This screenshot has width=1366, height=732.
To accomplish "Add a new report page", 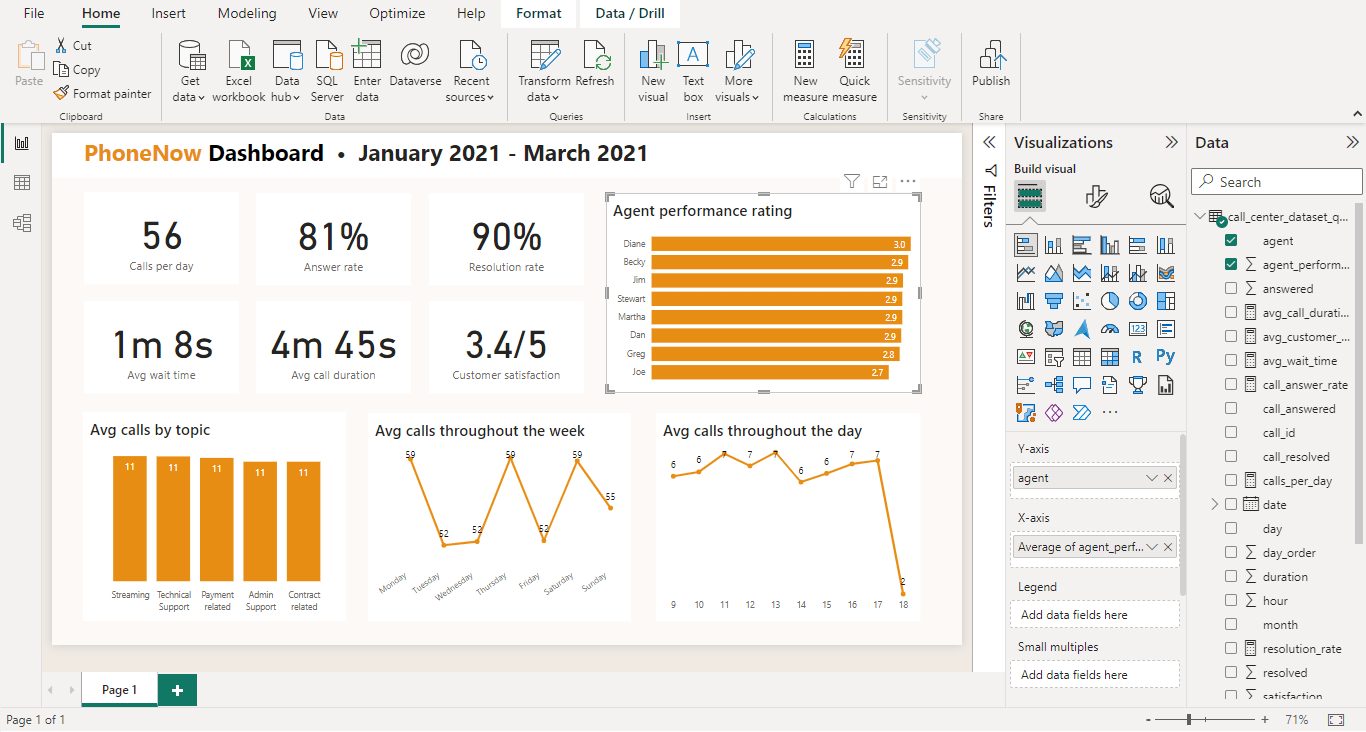I will (177, 690).
